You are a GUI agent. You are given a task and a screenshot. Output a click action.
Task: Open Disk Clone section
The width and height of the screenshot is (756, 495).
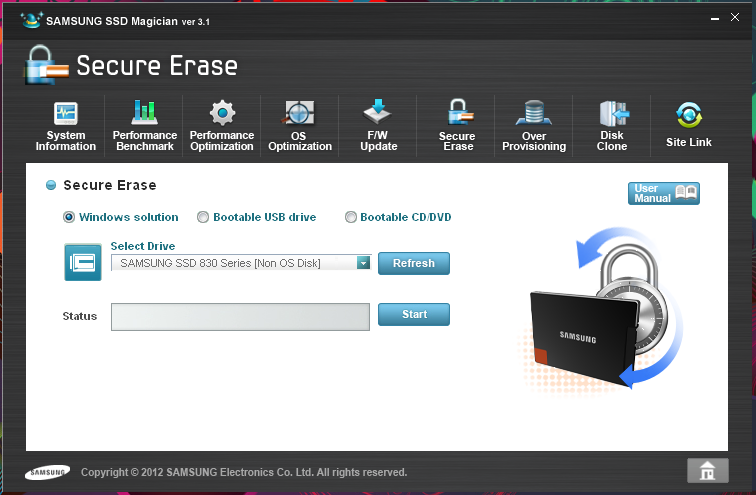pyautogui.click(x=612, y=126)
